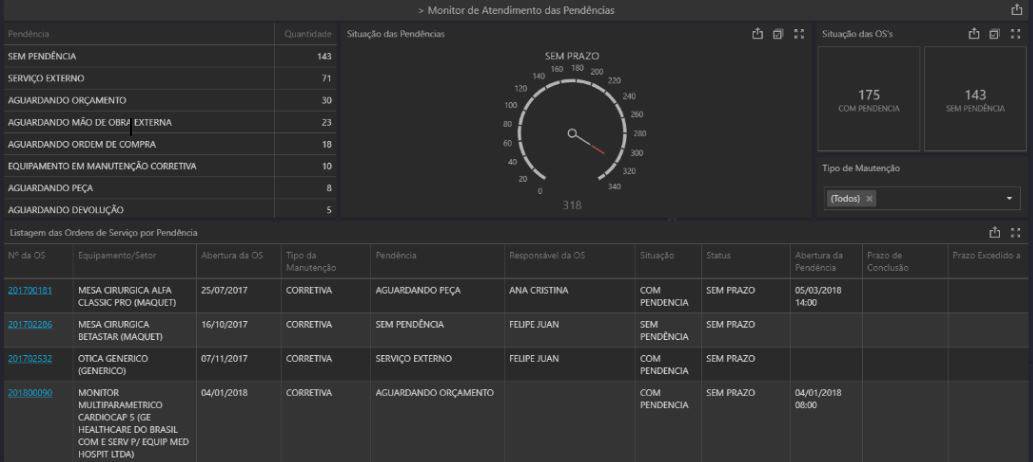This screenshot has width=1033, height=462.
Task: Export the Listagem das Ordens de Serviço table
Action: click(x=995, y=233)
